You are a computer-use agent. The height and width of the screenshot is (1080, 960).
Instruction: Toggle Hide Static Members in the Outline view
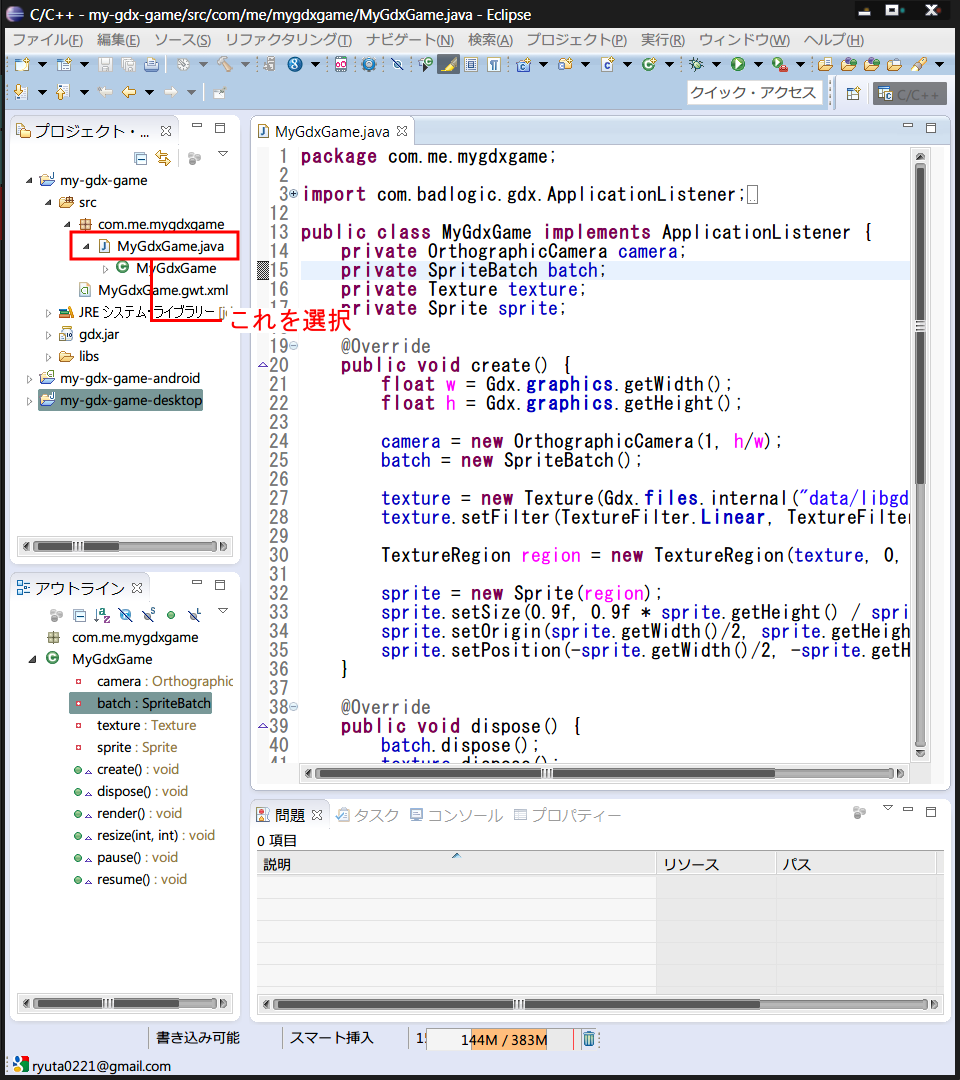[147, 615]
